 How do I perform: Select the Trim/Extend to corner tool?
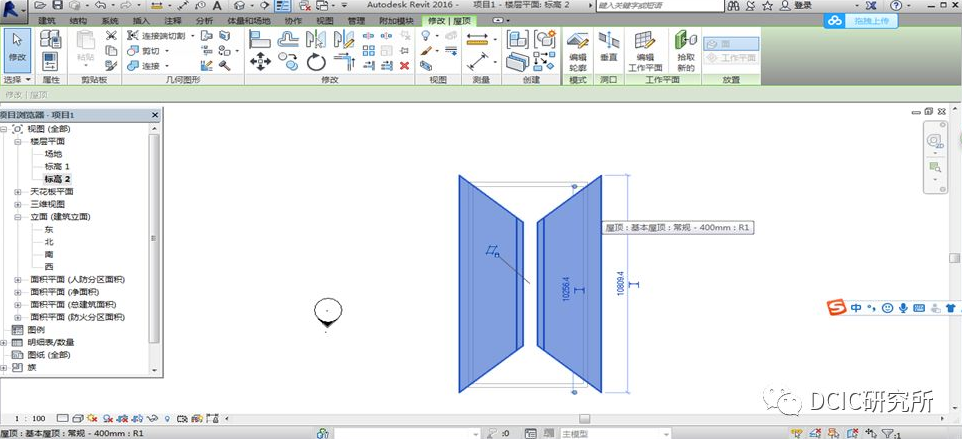point(344,61)
